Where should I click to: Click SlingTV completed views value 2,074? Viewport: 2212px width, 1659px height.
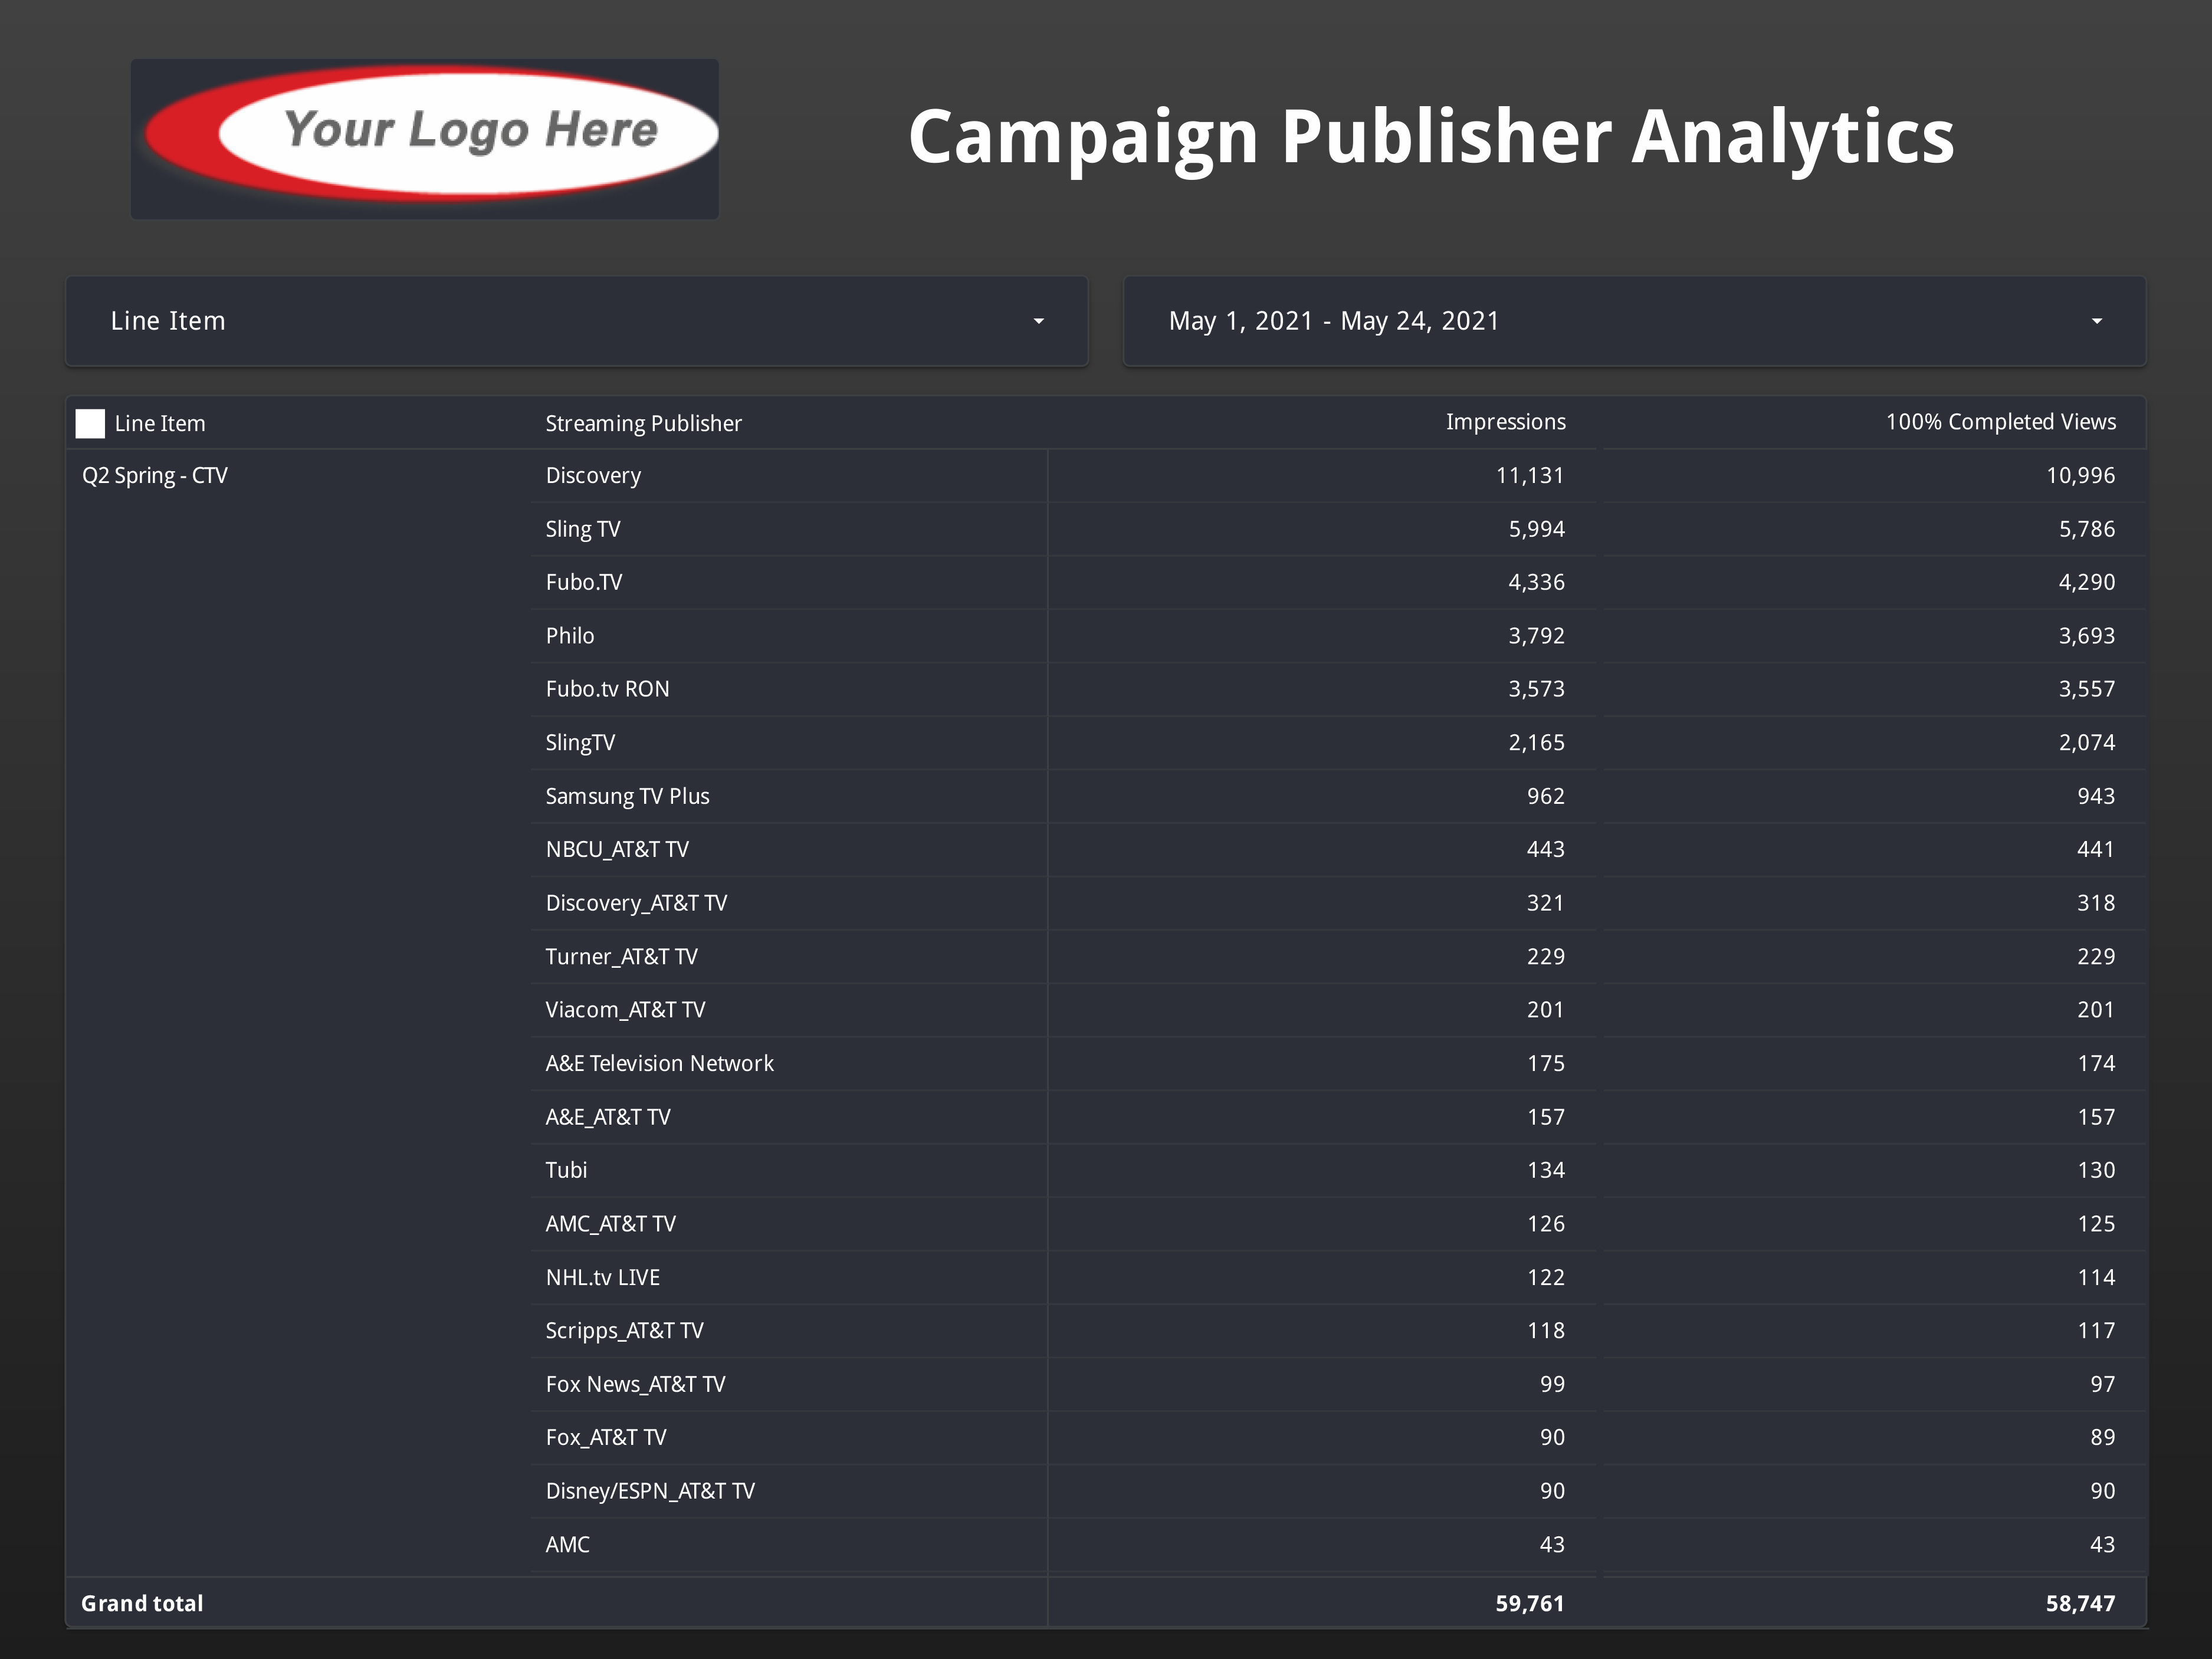click(2087, 743)
